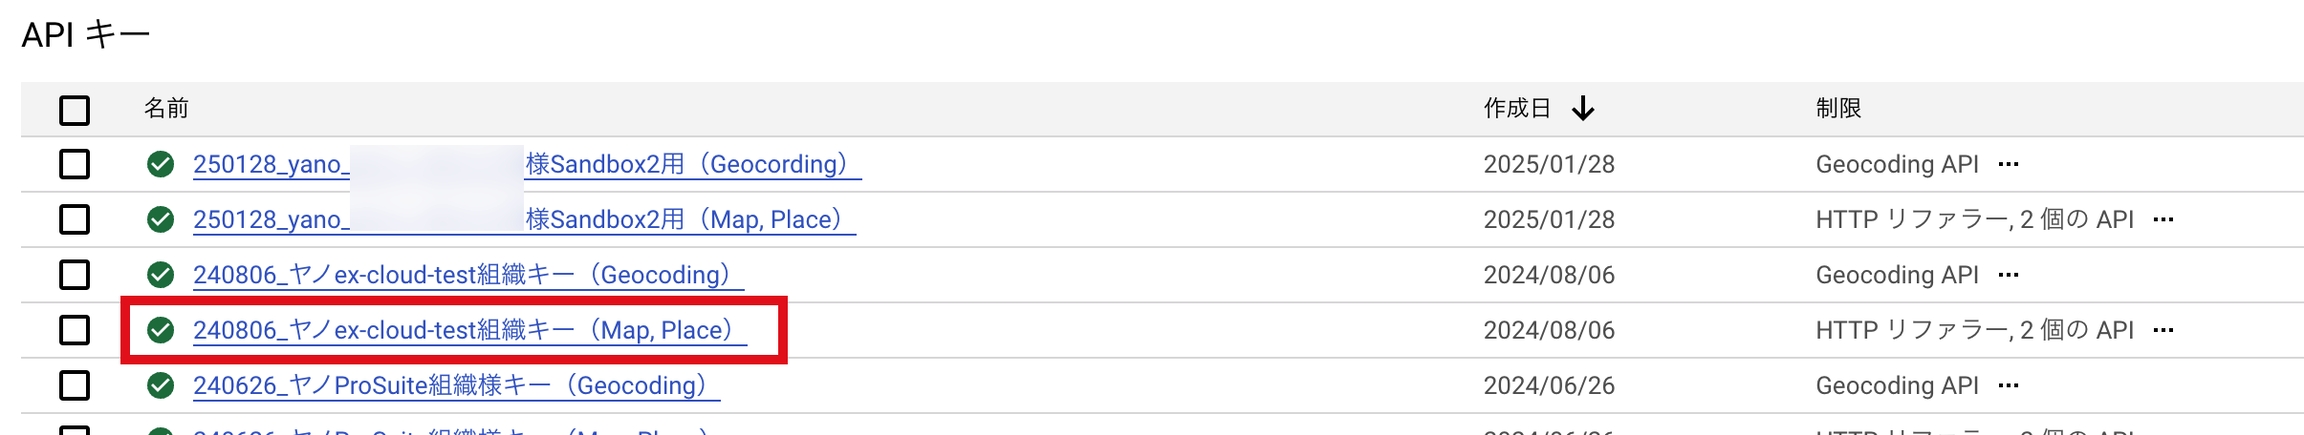Image resolution: width=2304 pixels, height=435 pixels.
Task: Select checkbox for 240806 Map, Place key
Action: click(x=74, y=330)
